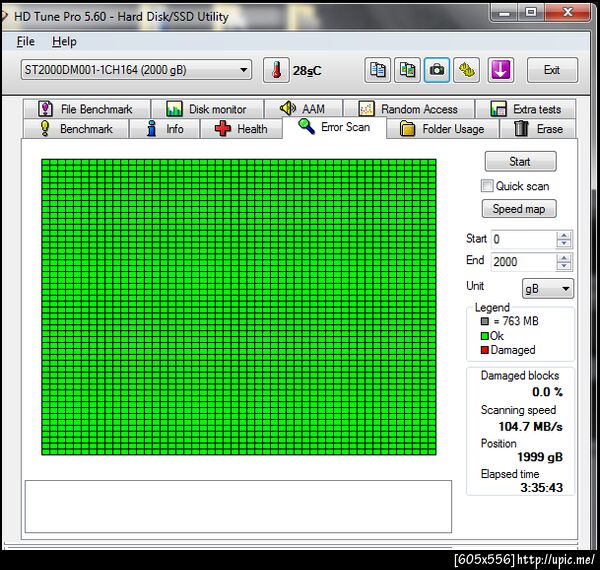Switch to the Health tab
The width and height of the screenshot is (600, 570).
[x=241, y=129]
